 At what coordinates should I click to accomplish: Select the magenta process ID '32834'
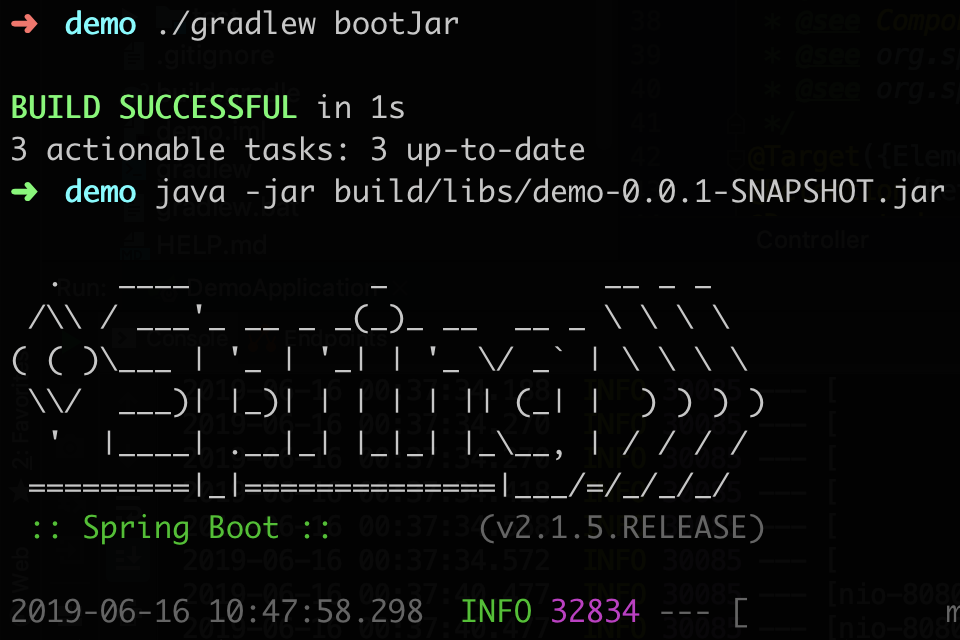click(595, 611)
